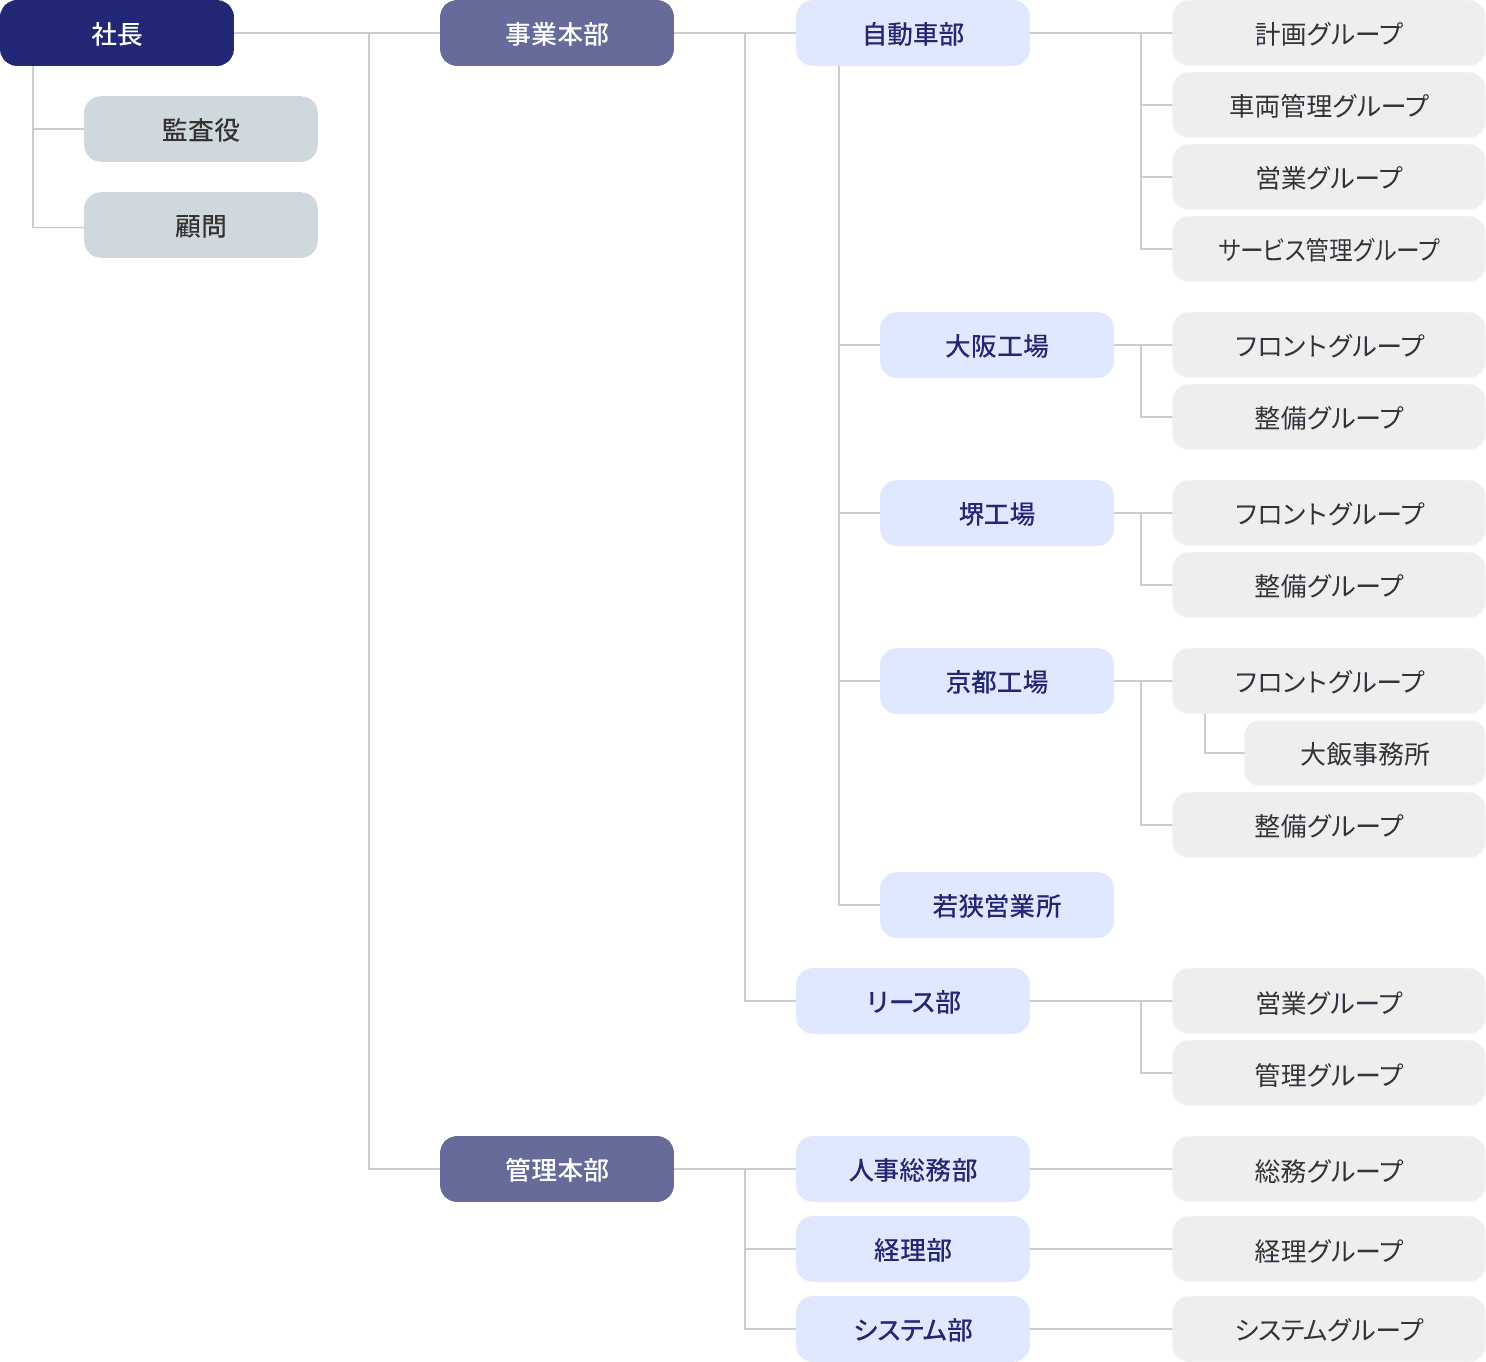The image size is (1486, 1362).
Task: Click the 管理本部 node
Action: [x=557, y=1169]
